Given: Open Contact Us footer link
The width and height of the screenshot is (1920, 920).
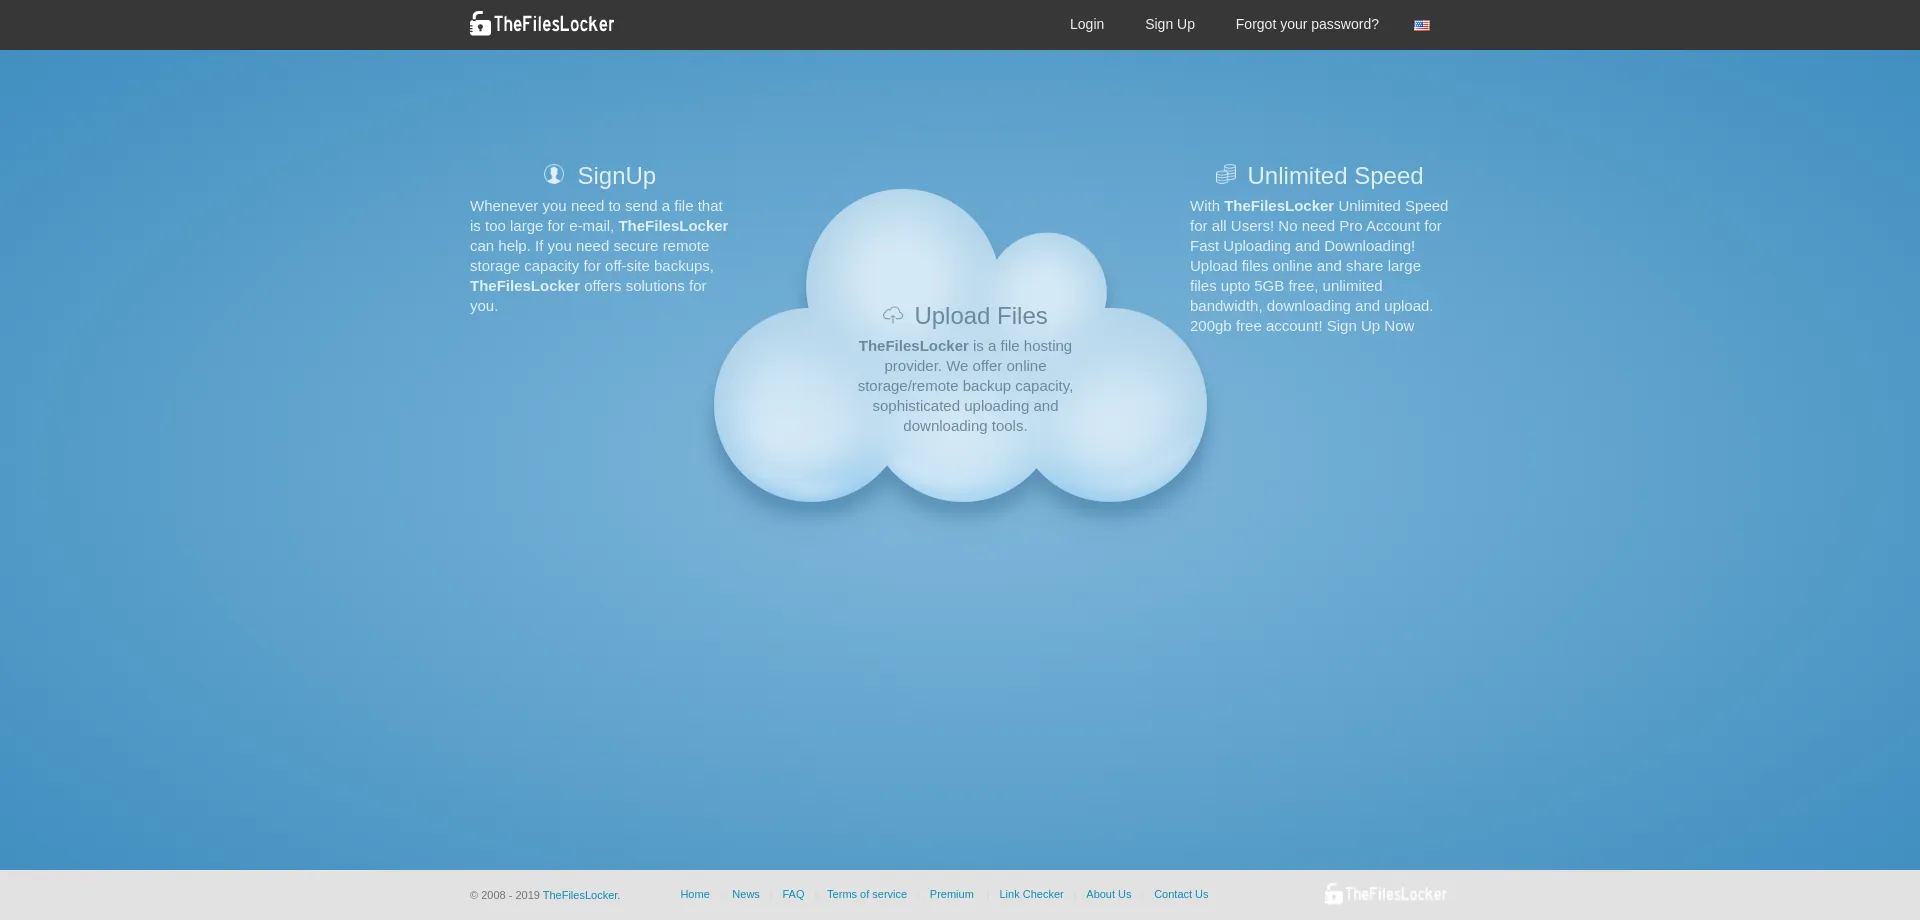Looking at the screenshot, I should [1181, 894].
